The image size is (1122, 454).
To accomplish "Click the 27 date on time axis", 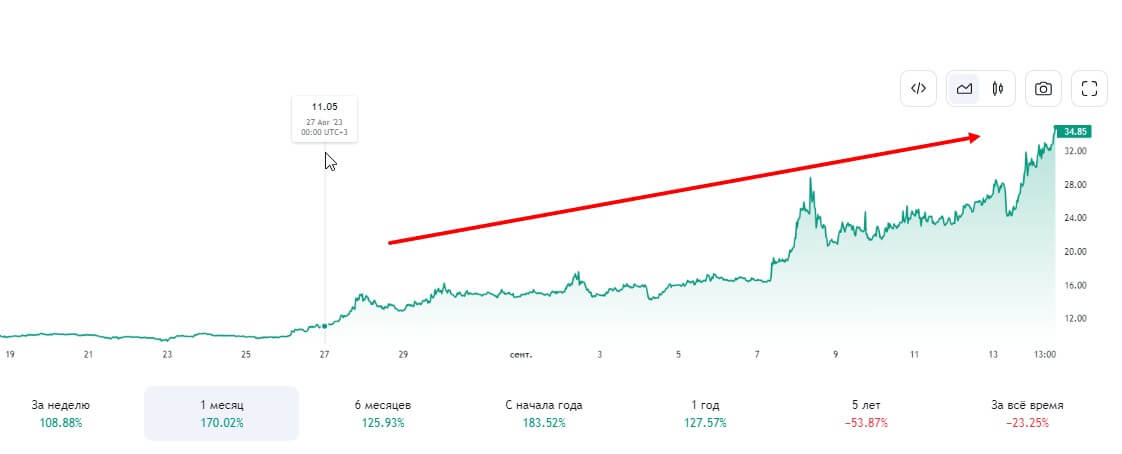I will (x=324, y=354).
